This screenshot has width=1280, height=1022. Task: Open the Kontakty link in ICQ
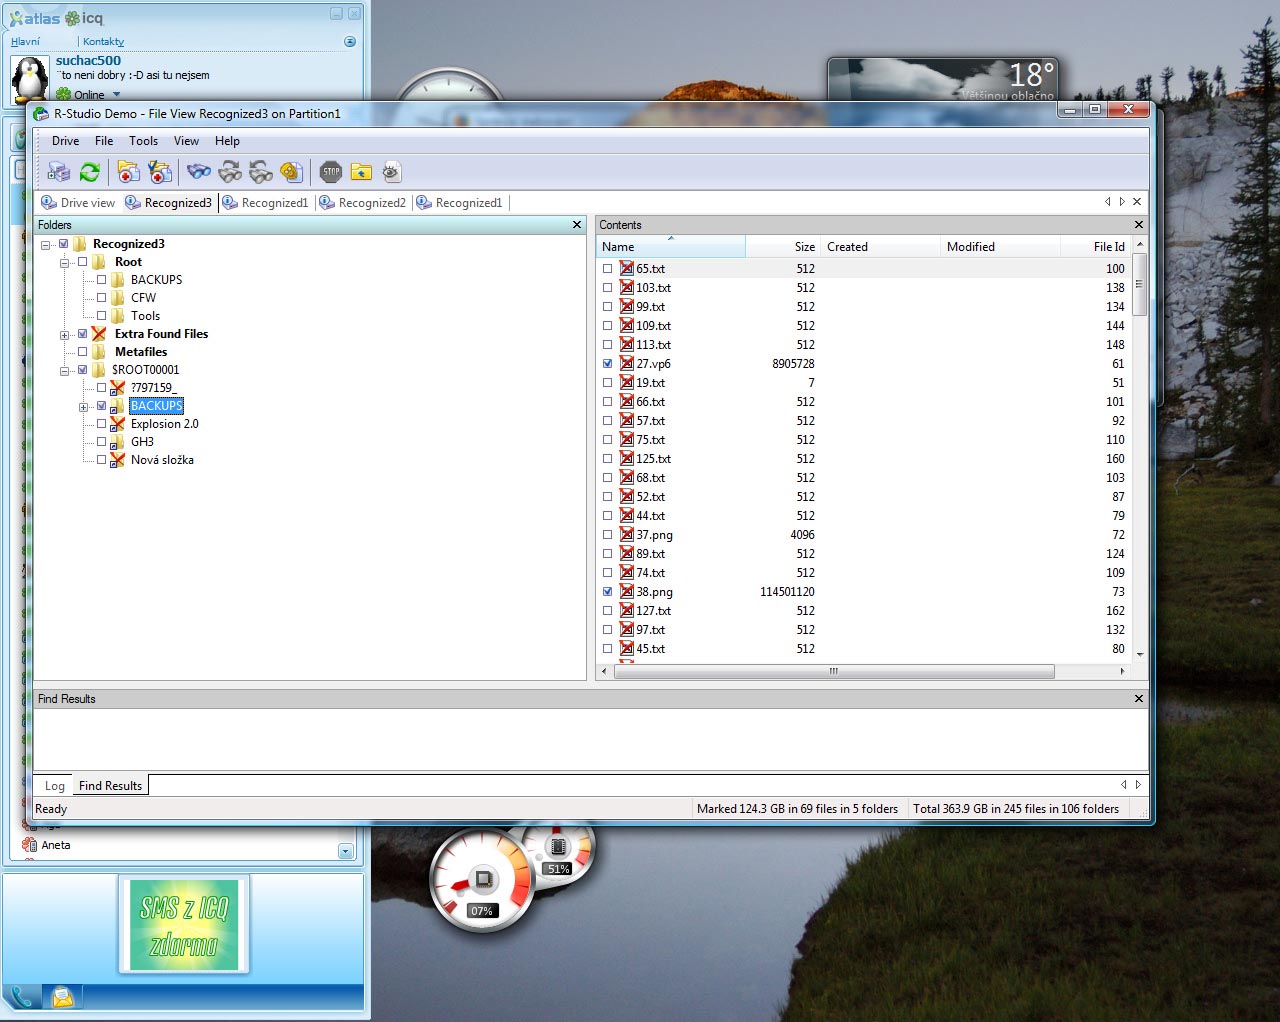coord(103,42)
